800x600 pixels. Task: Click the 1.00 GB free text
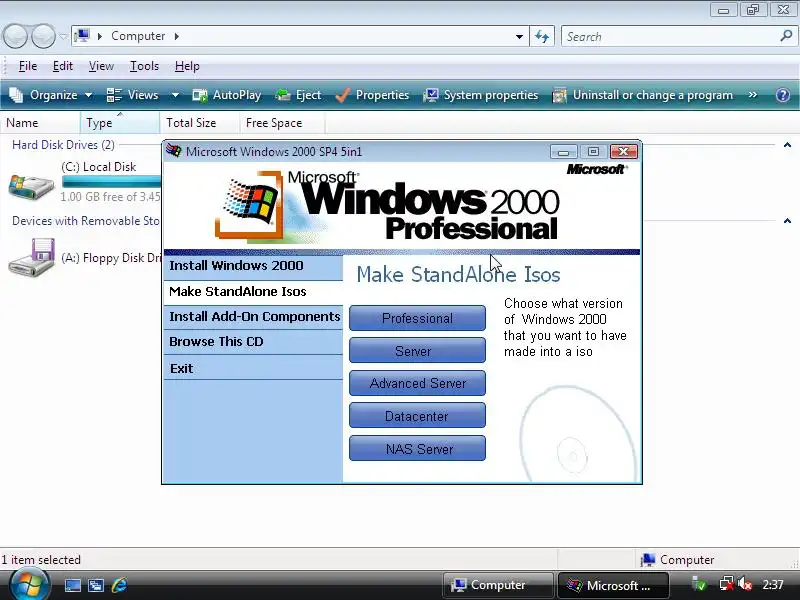[110, 197]
